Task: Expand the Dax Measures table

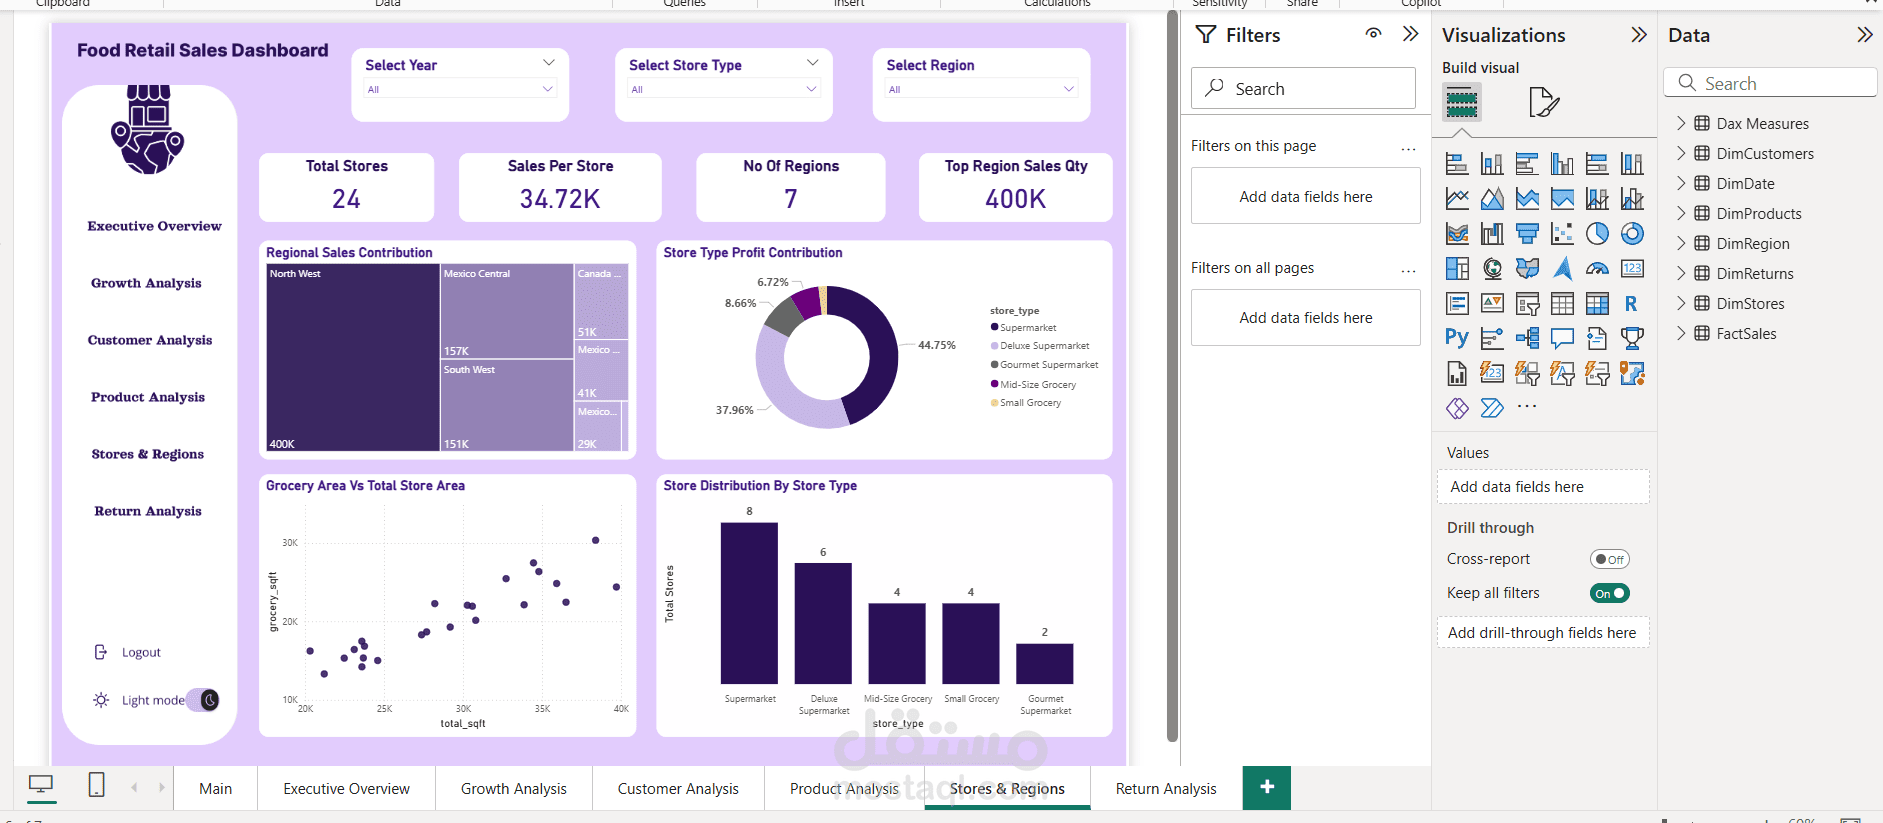Action: (1681, 123)
